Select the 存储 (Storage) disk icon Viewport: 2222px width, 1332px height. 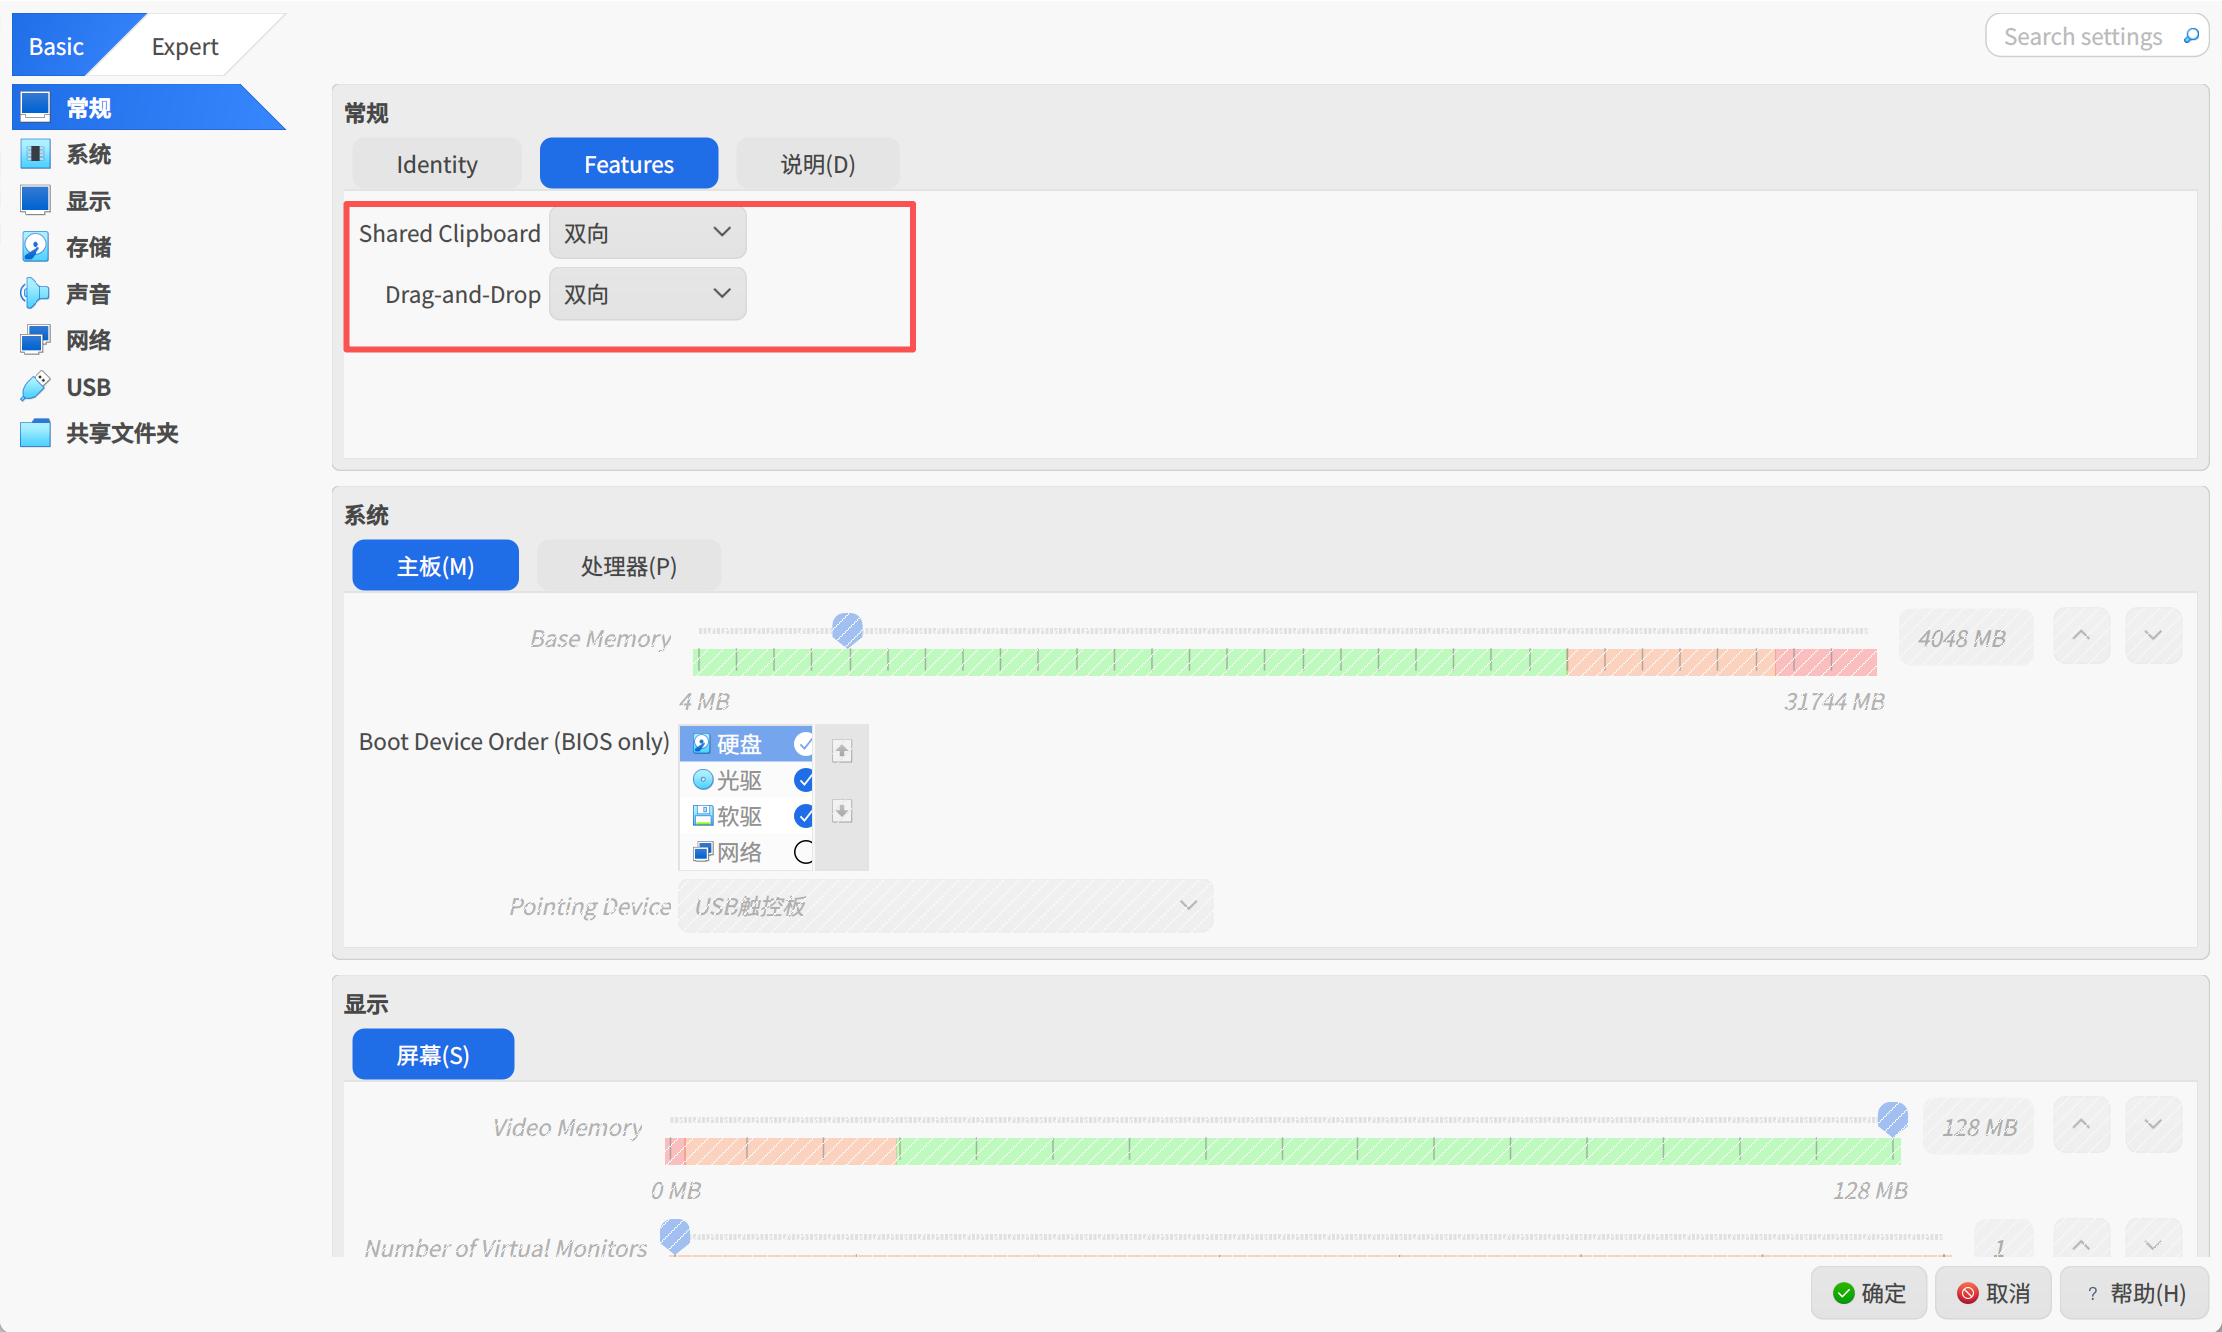point(35,247)
